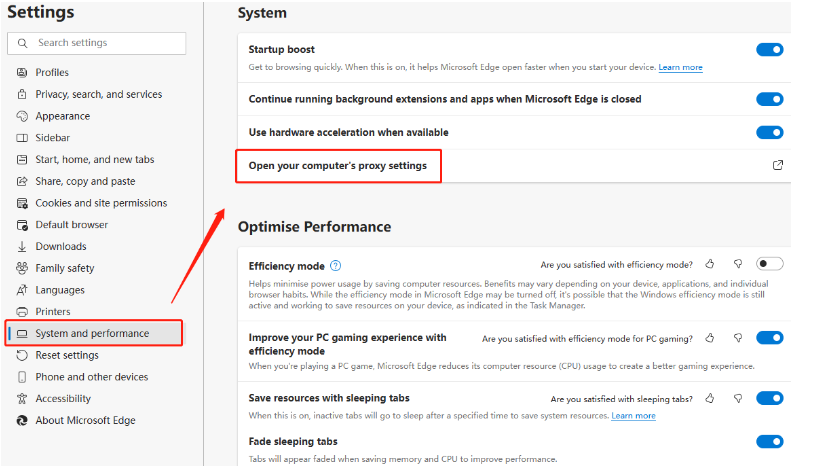Disable the Save resources with sleeping tabs switch
818x473 pixels.
point(769,398)
